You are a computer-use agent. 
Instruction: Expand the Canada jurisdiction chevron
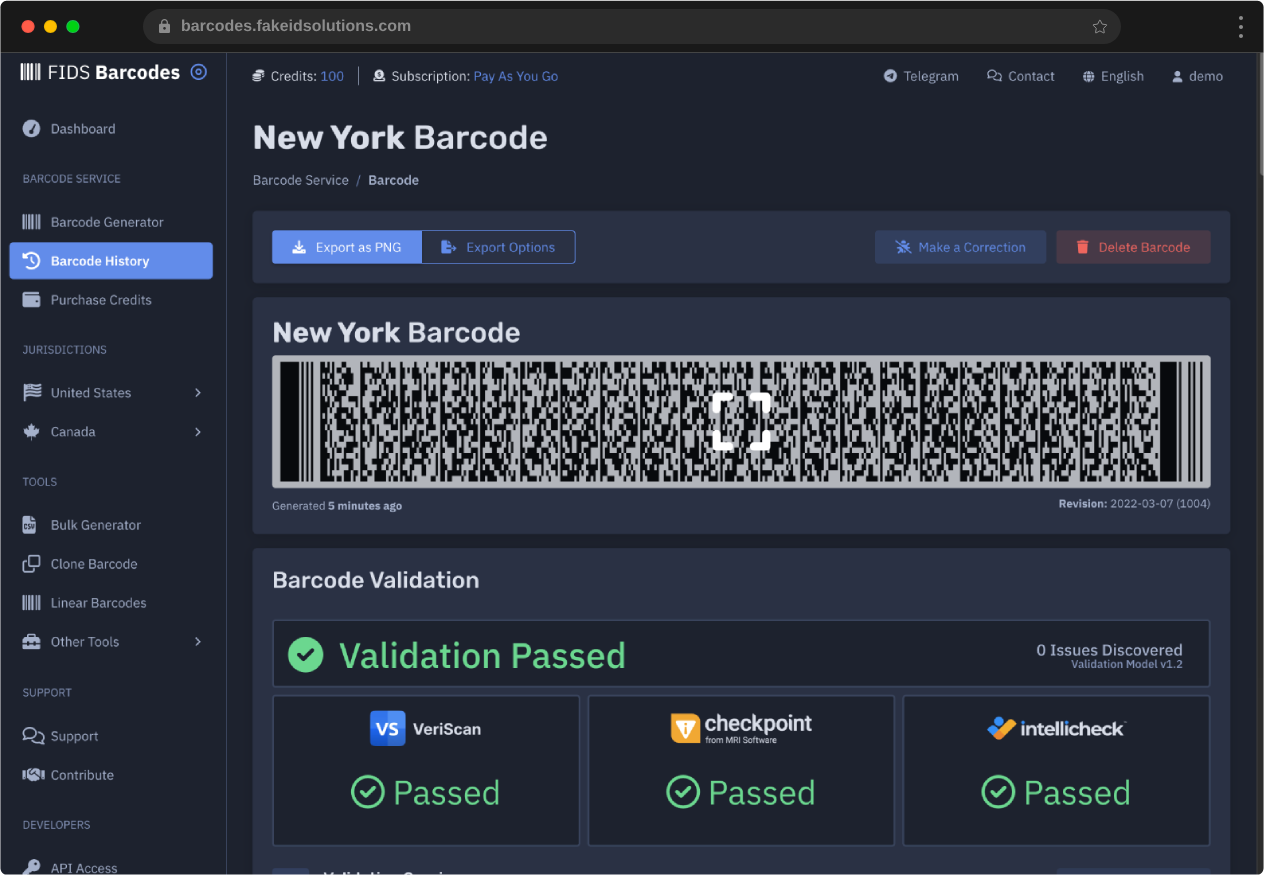click(198, 432)
